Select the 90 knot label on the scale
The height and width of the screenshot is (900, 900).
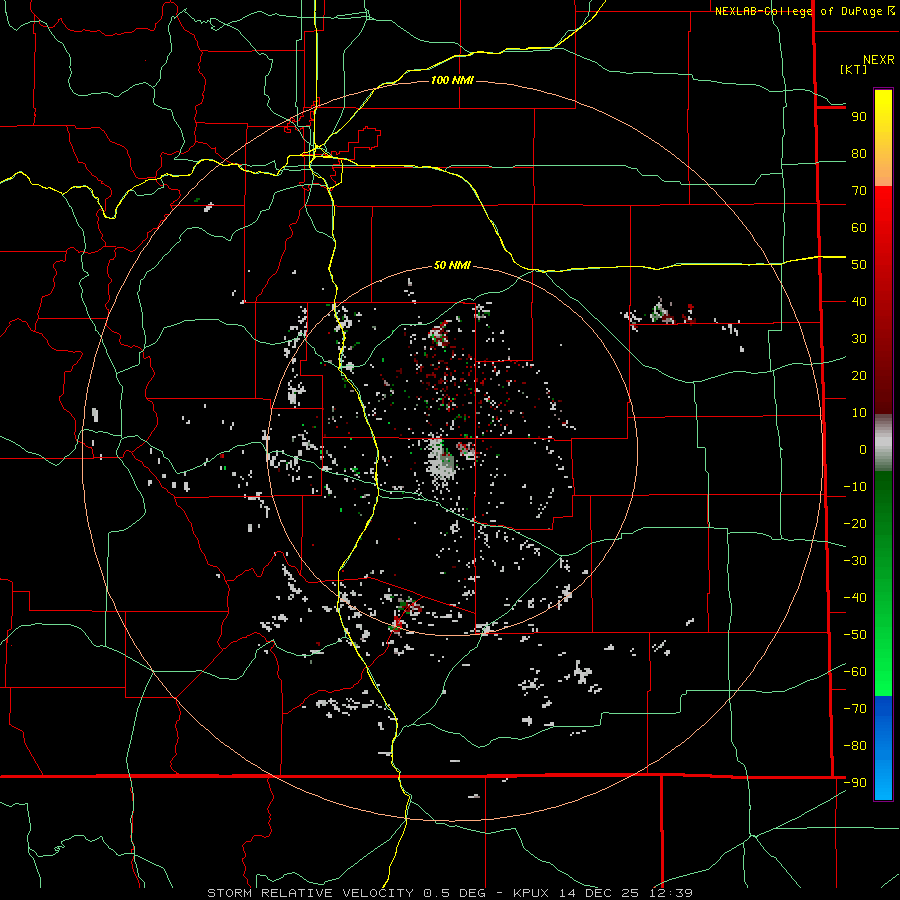(859, 117)
